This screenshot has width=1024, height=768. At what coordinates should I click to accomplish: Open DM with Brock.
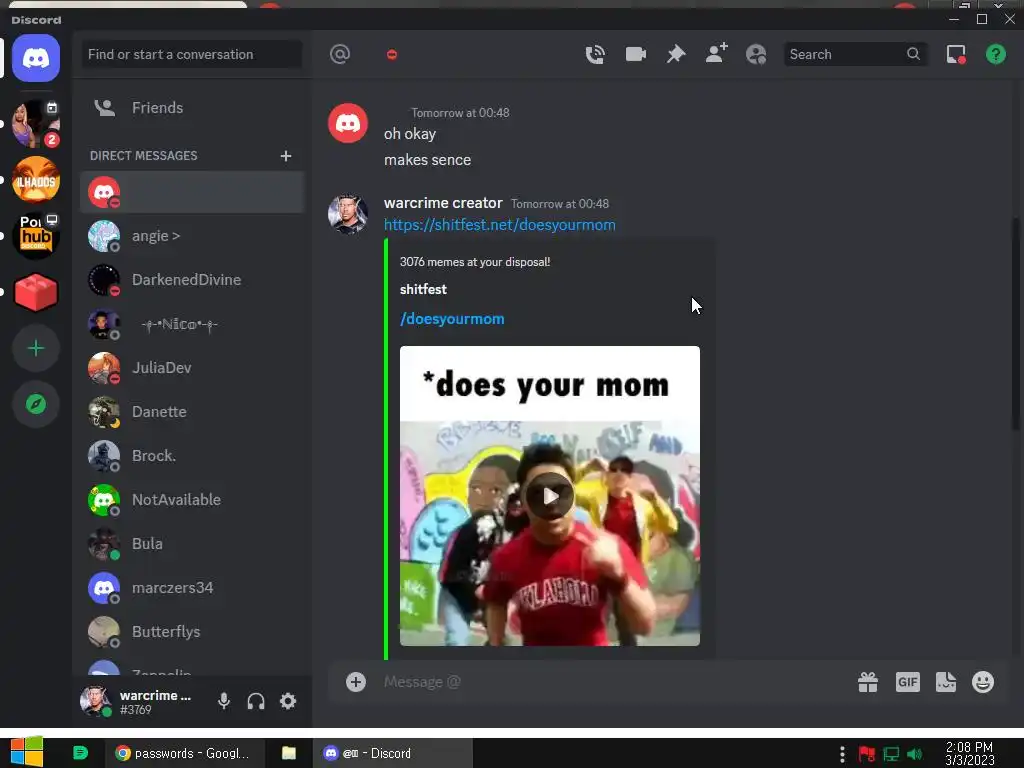pyautogui.click(x=192, y=456)
